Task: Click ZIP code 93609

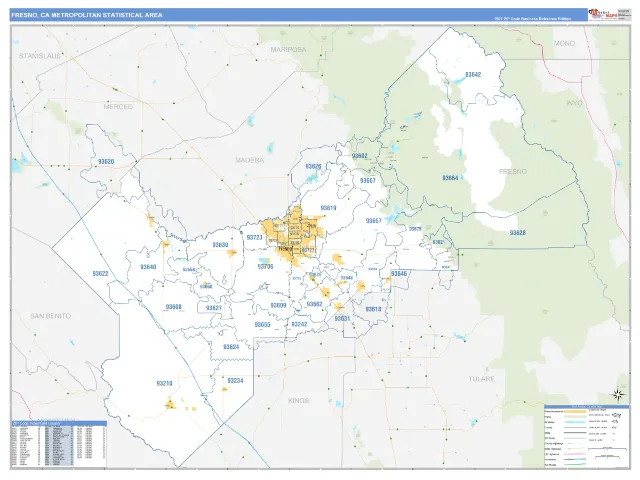Action: [x=278, y=305]
